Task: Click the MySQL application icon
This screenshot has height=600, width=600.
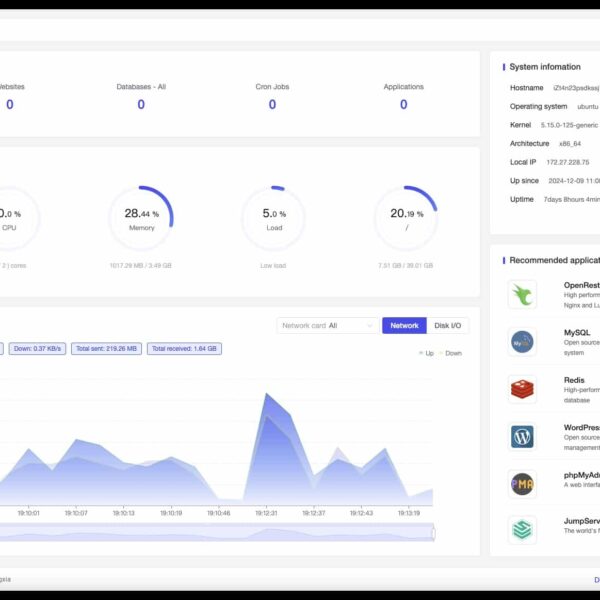Action: pos(522,341)
